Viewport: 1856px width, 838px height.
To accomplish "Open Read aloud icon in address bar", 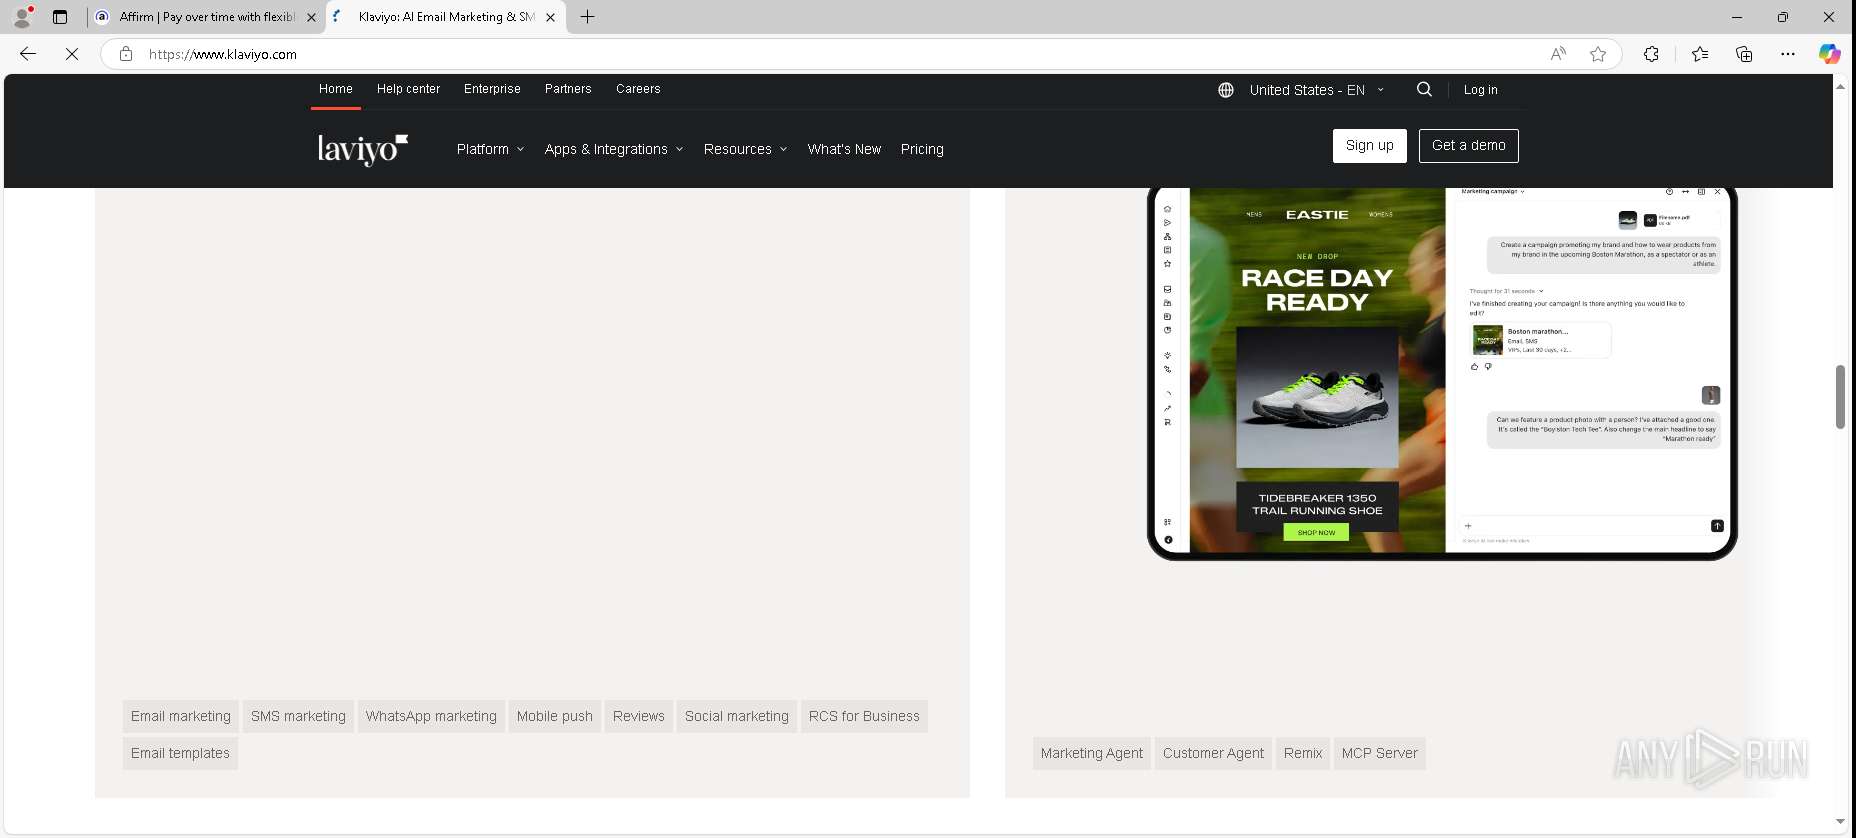I will tap(1558, 54).
